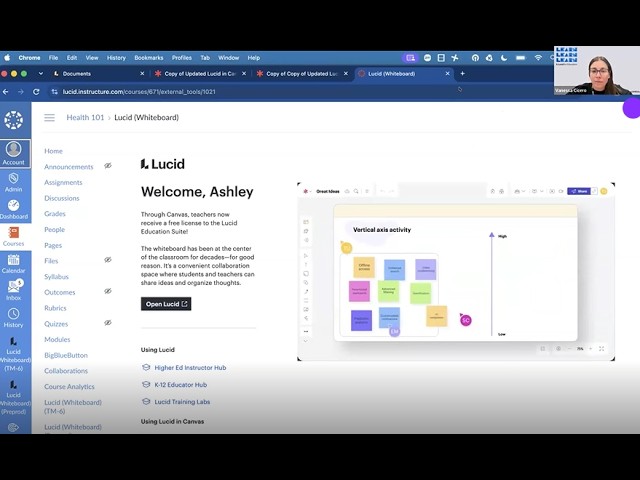This screenshot has width=640, height=480.
Task: Open Course Analytics in course menu
Action: (69, 387)
